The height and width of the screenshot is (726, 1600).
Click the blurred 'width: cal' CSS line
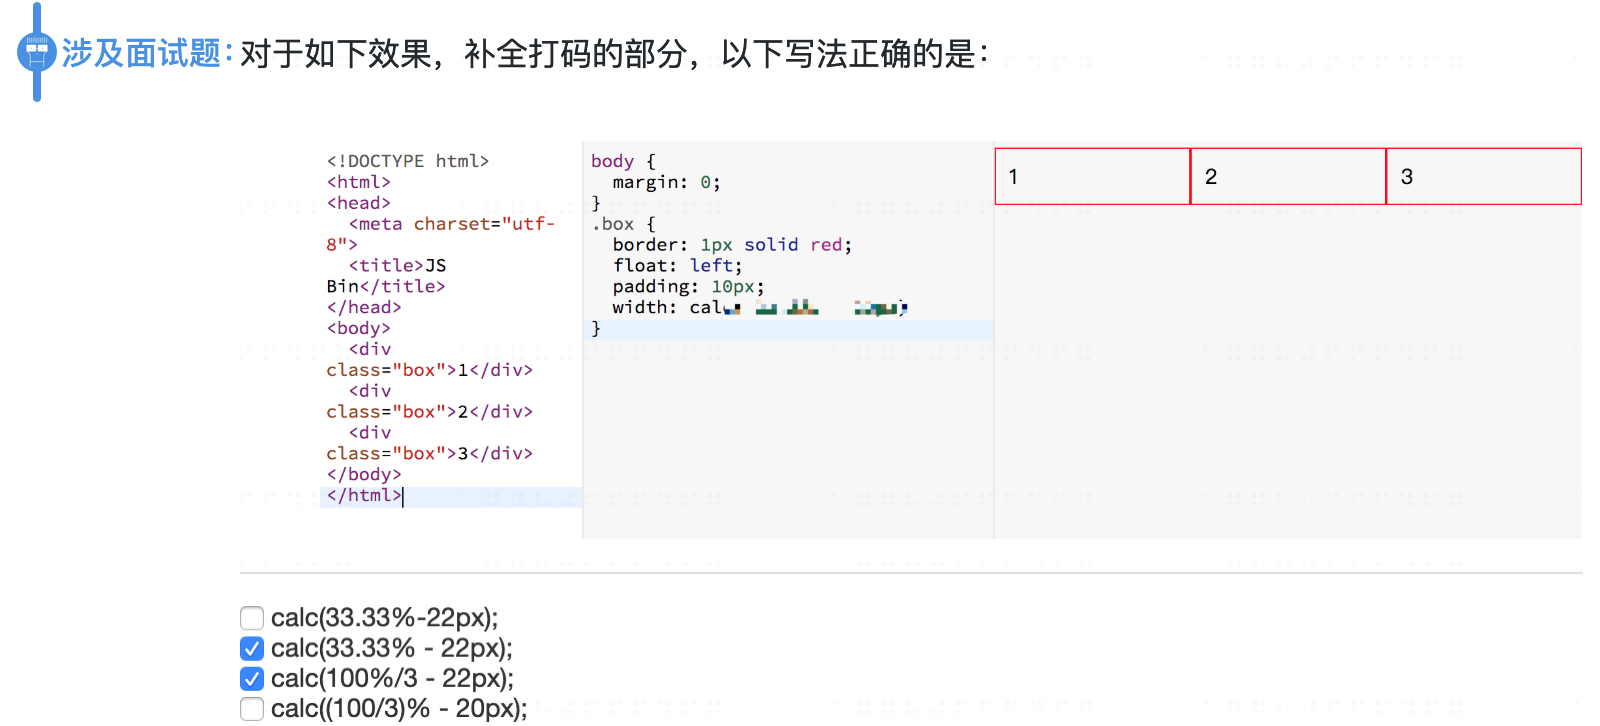(760, 307)
